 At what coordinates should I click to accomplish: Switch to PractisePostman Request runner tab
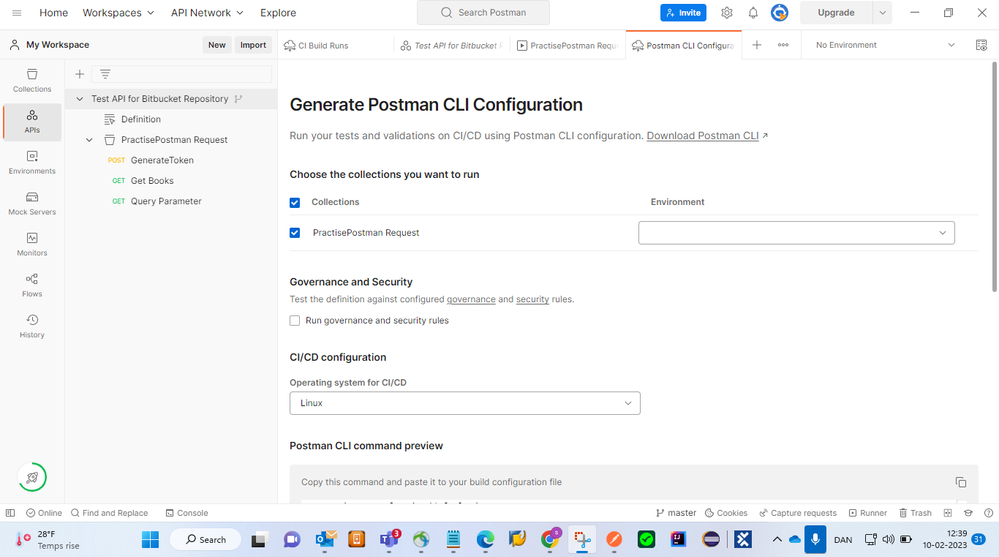[568, 45]
